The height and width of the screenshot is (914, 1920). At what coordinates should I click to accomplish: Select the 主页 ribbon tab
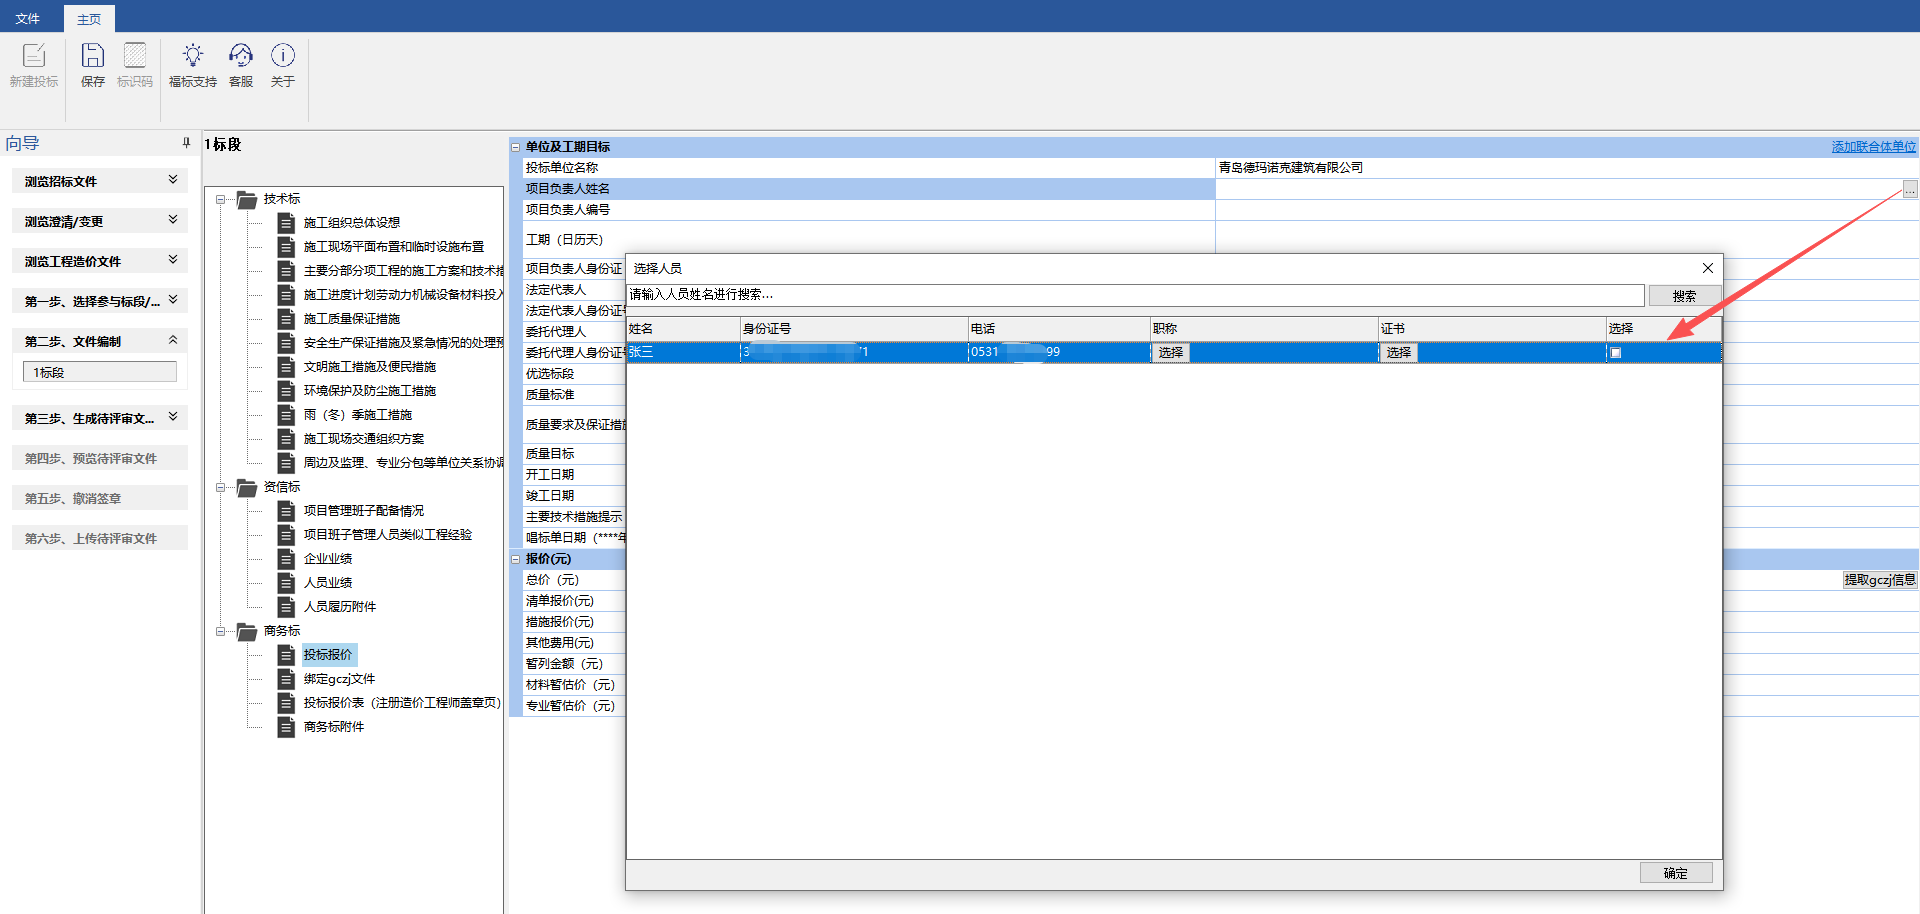[x=89, y=19]
